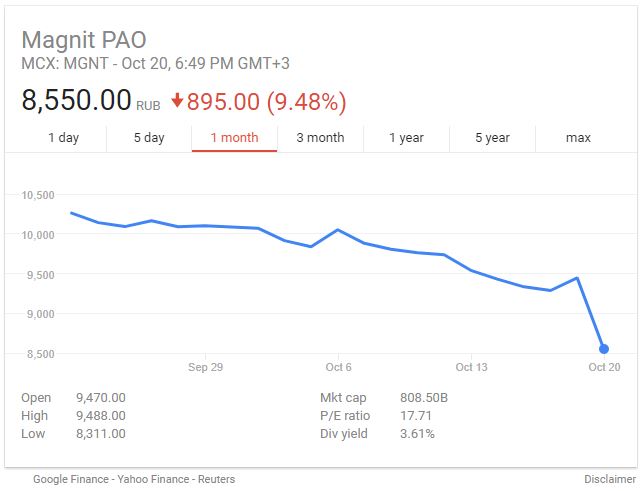Screen dimensions: 644x491
Task: Follow the Reuters source link
Action: click(216, 479)
